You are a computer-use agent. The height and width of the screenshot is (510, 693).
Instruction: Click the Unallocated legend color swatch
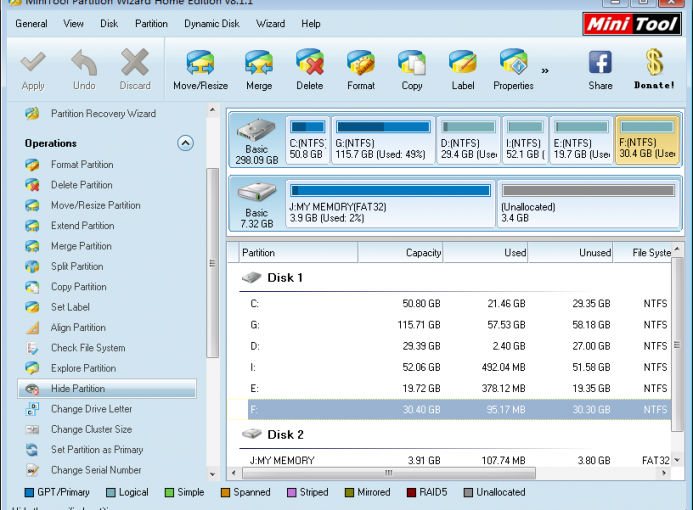[x=469, y=492]
